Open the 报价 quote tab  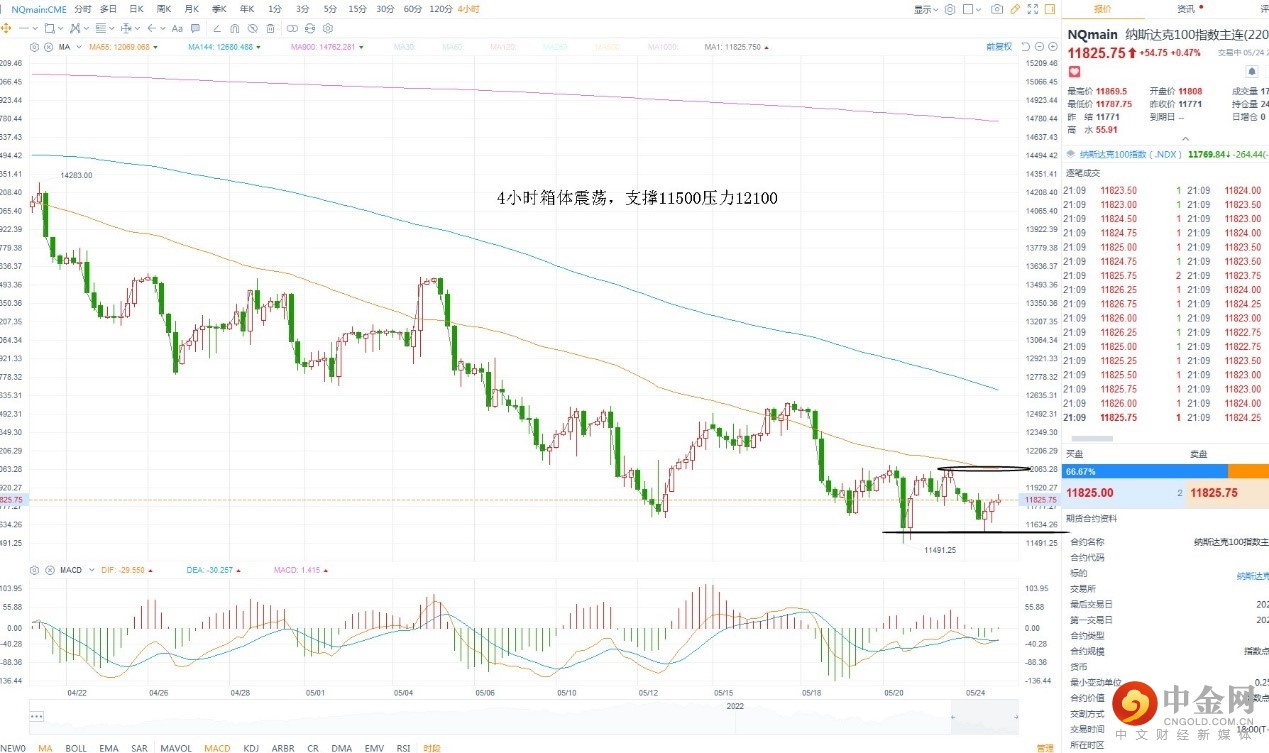click(x=1102, y=9)
